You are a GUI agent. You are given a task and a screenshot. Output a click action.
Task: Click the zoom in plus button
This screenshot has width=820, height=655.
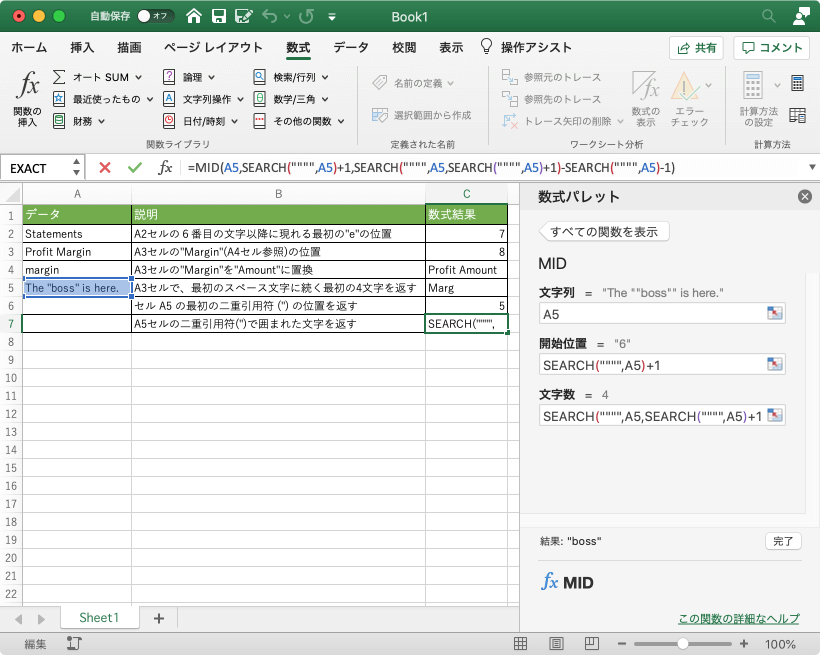[x=744, y=643]
